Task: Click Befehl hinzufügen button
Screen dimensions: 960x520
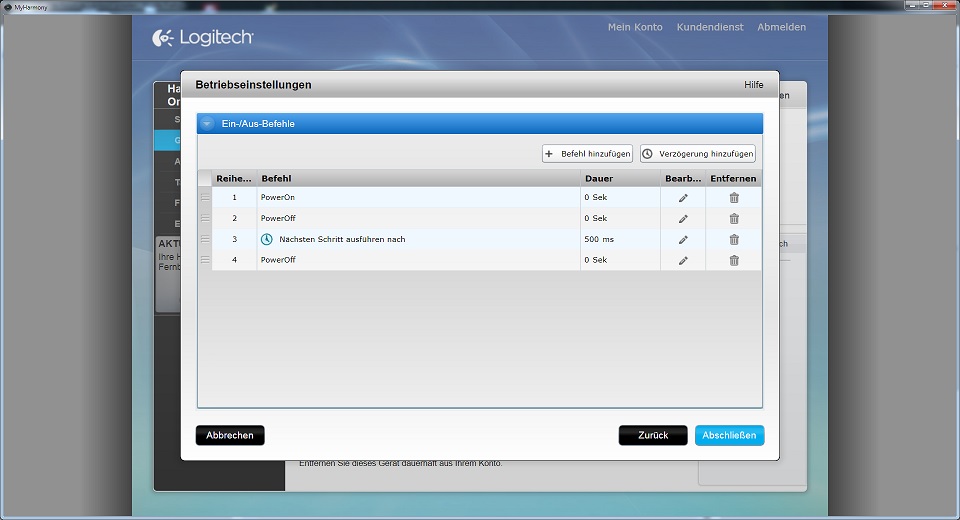Action: click(587, 154)
